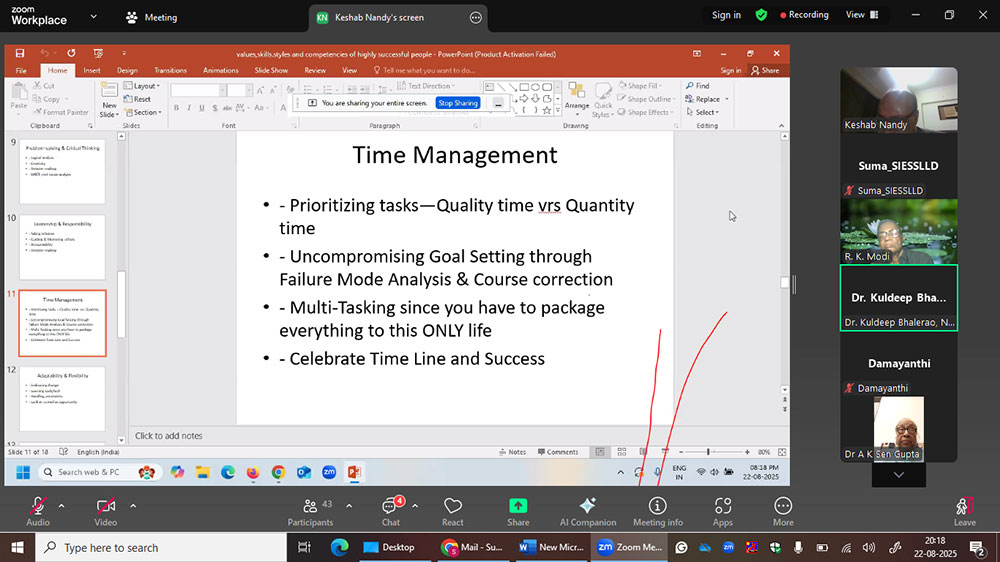This screenshot has height=562, width=1000.
Task: Toggle Underline formatting
Action: tap(202, 108)
